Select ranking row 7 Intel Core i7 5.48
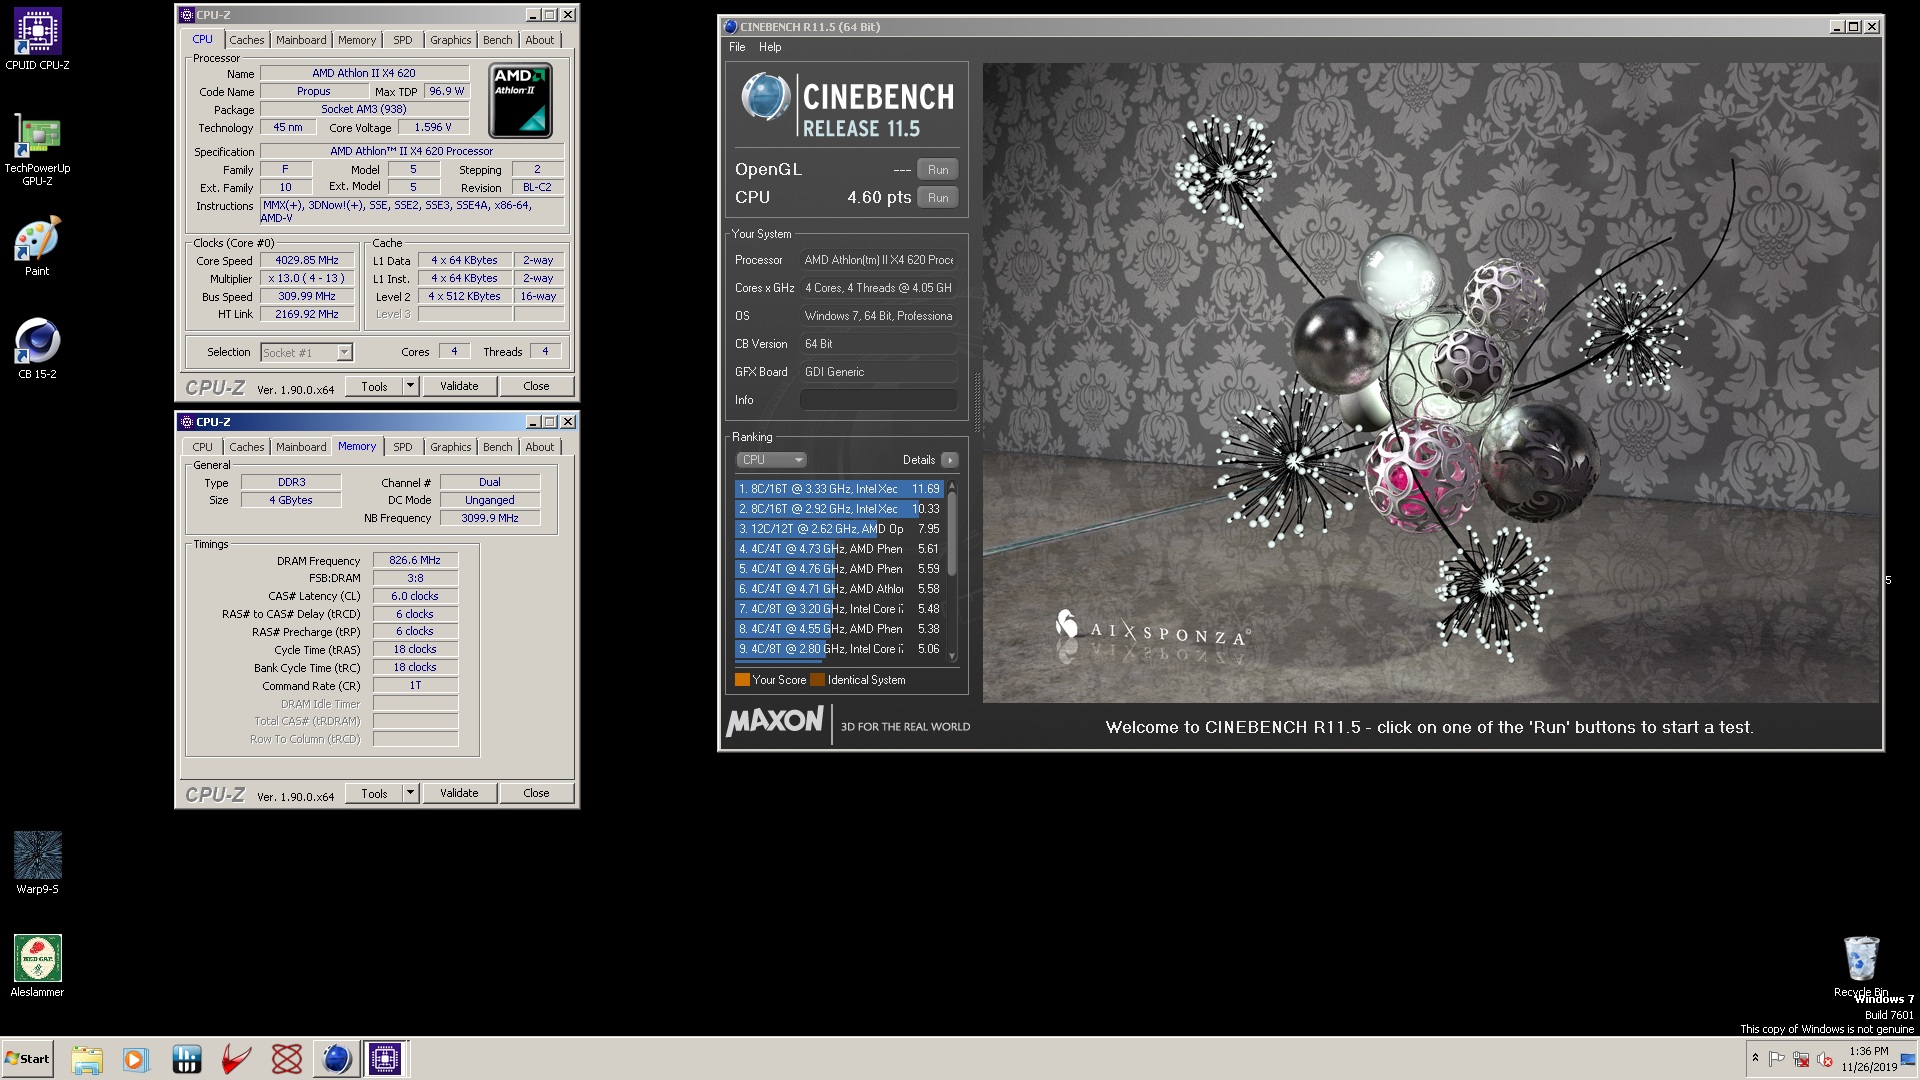Image resolution: width=1920 pixels, height=1080 pixels. [x=839, y=609]
